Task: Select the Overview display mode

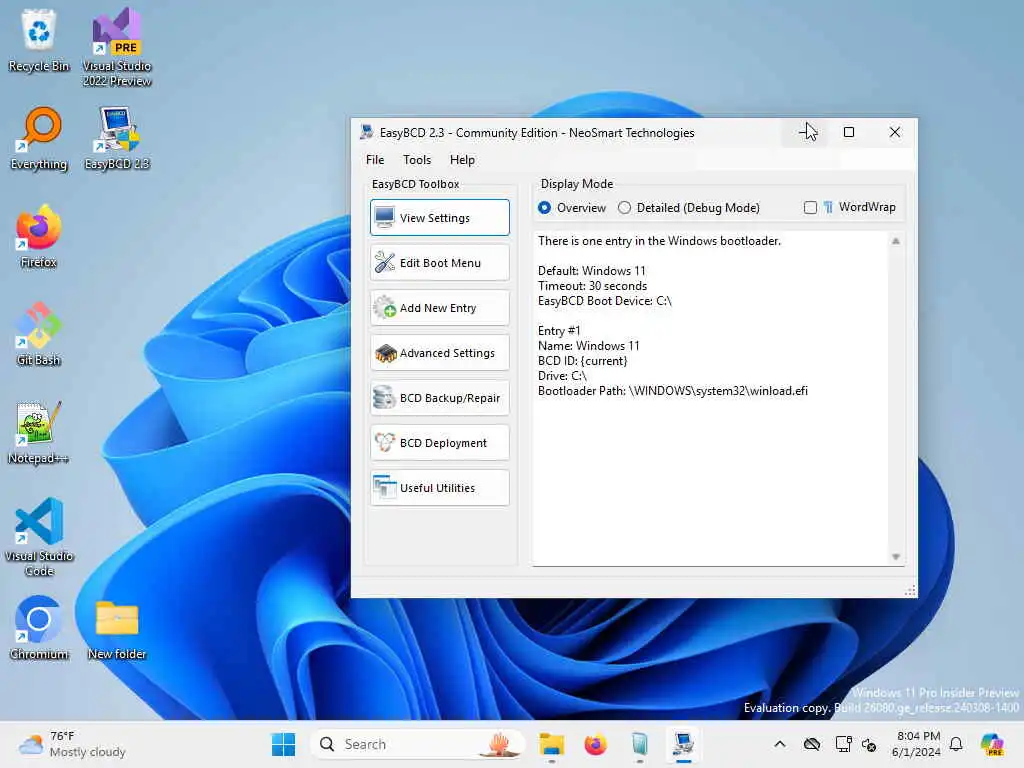Action: tap(571, 208)
